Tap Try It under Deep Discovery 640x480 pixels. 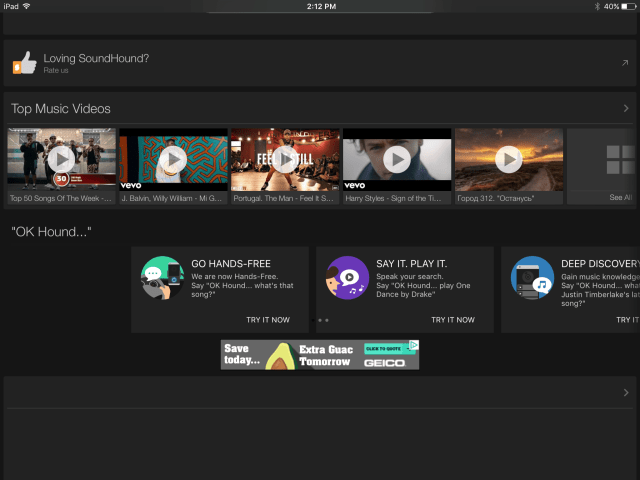click(627, 320)
